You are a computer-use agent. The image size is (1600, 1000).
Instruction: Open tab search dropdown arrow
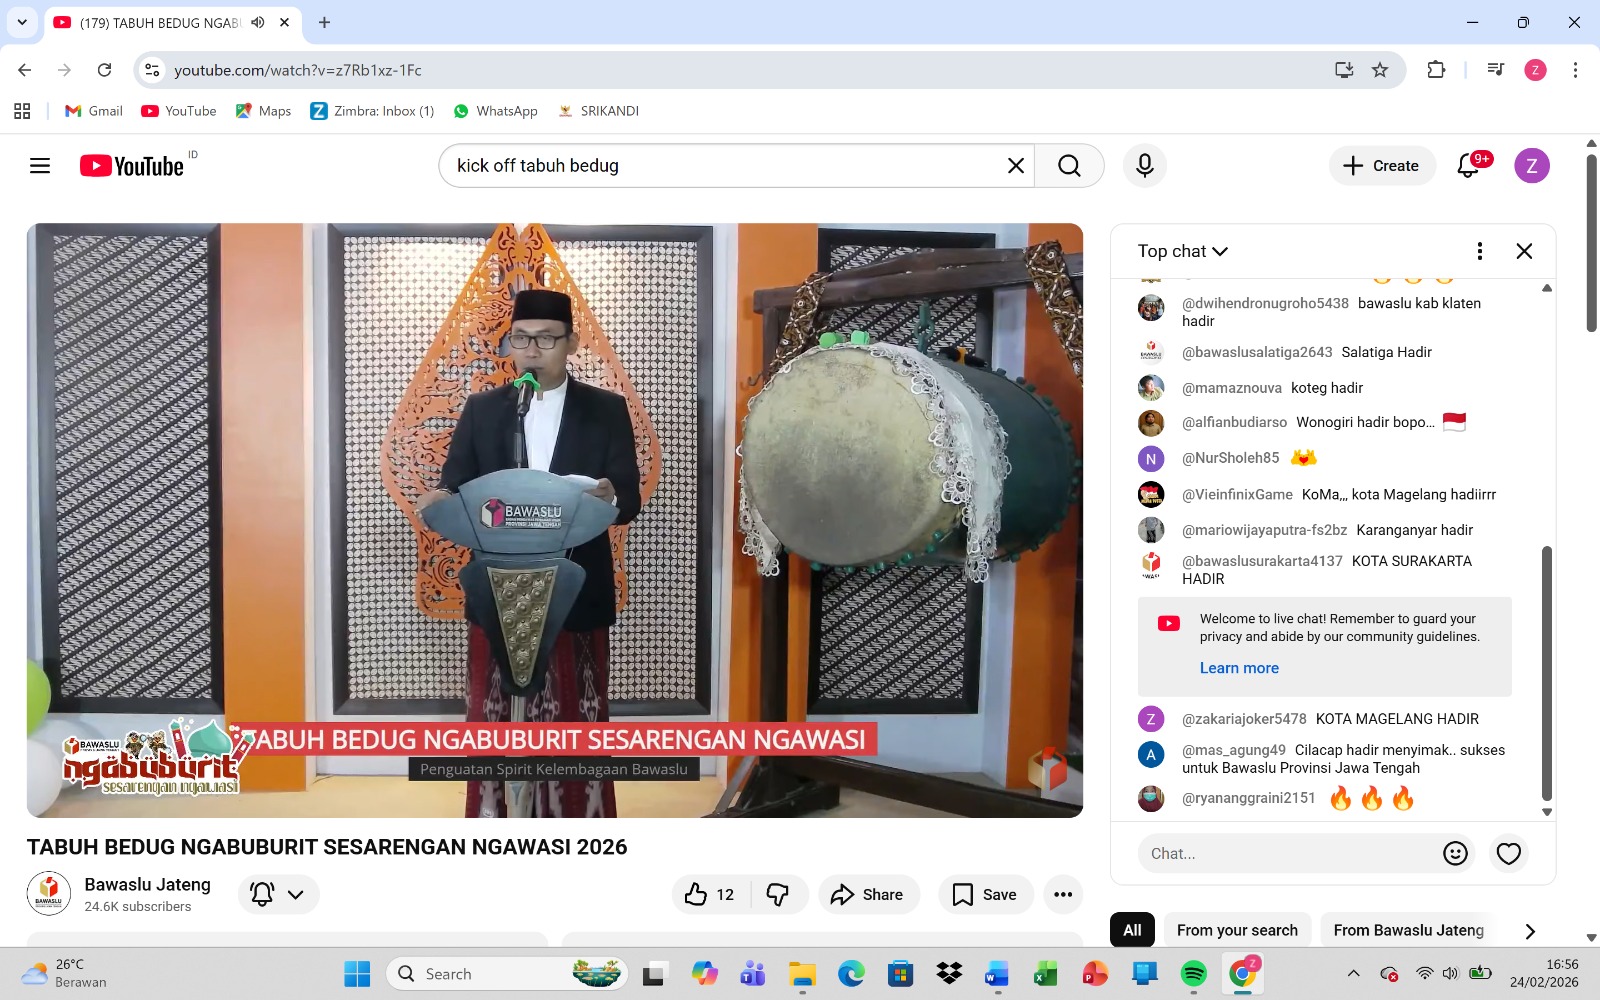pyautogui.click(x=22, y=22)
